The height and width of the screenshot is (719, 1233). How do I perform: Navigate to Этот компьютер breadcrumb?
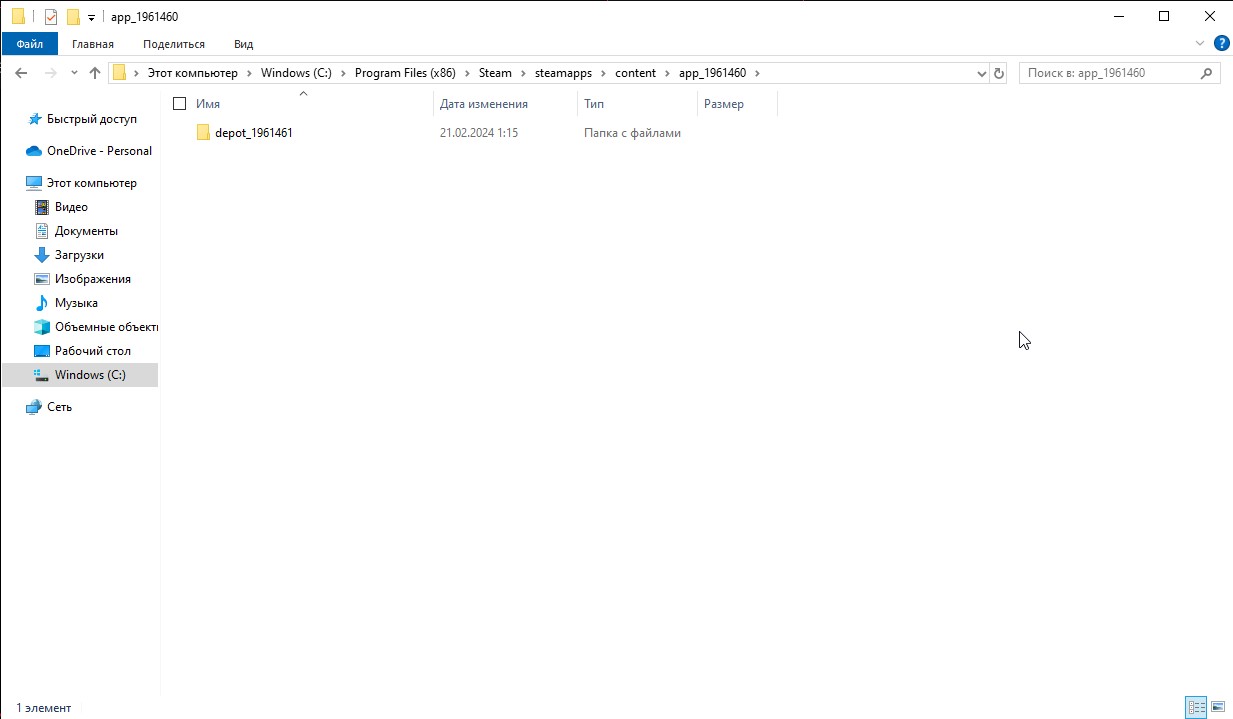(193, 73)
